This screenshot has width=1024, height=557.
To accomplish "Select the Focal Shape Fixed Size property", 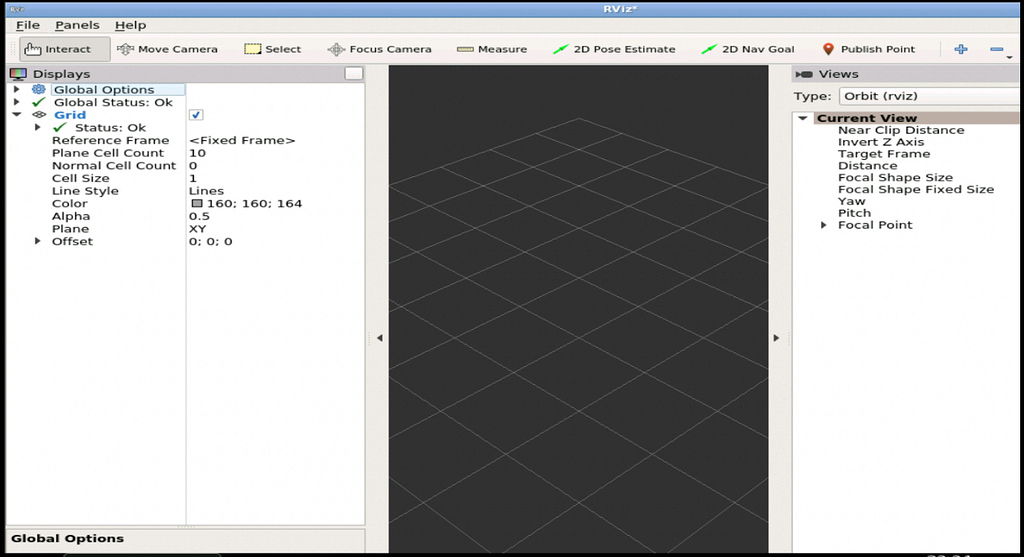I will (916, 189).
